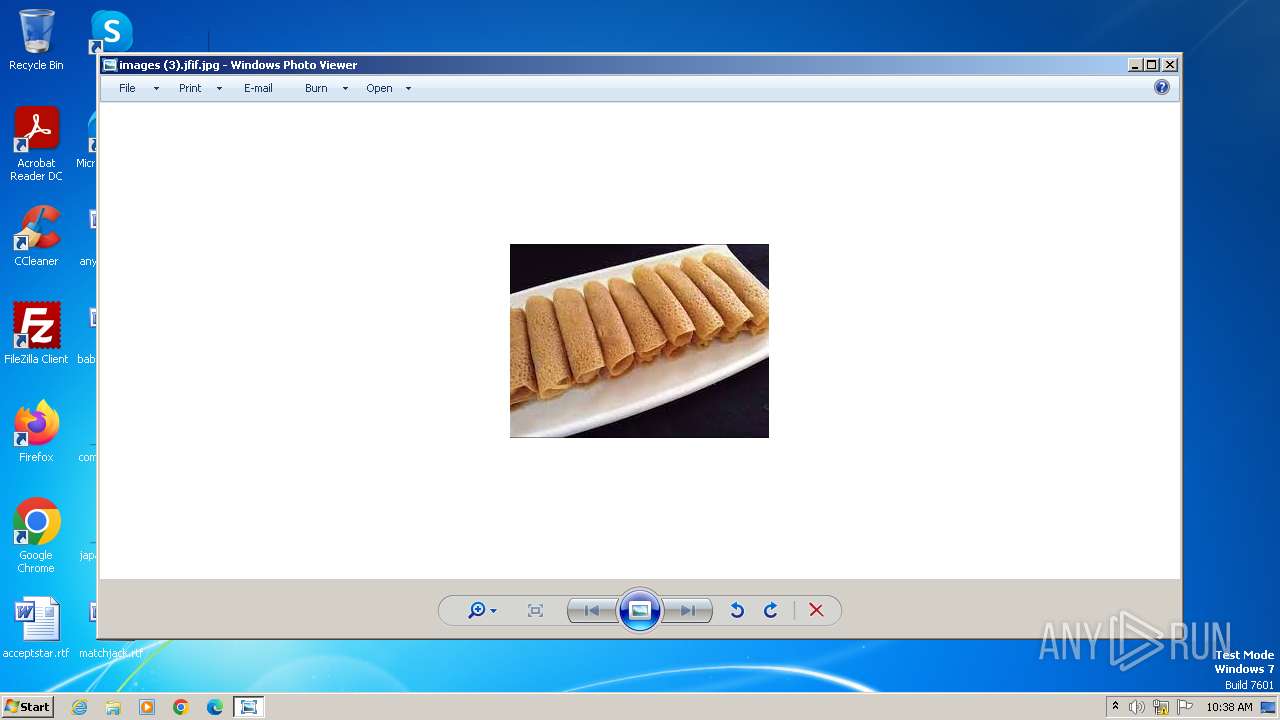Open the Skype desktop shortcut
This screenshot has width=1280, height=720.
(x=111, y=32)
